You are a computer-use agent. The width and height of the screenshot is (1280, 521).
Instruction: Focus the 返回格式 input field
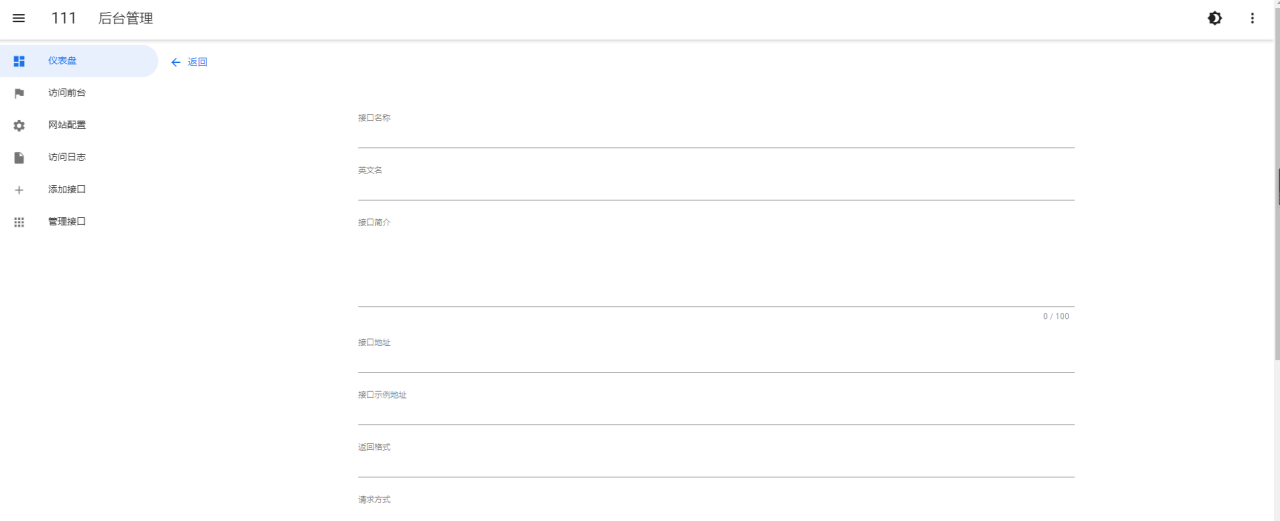pos(716,465)
